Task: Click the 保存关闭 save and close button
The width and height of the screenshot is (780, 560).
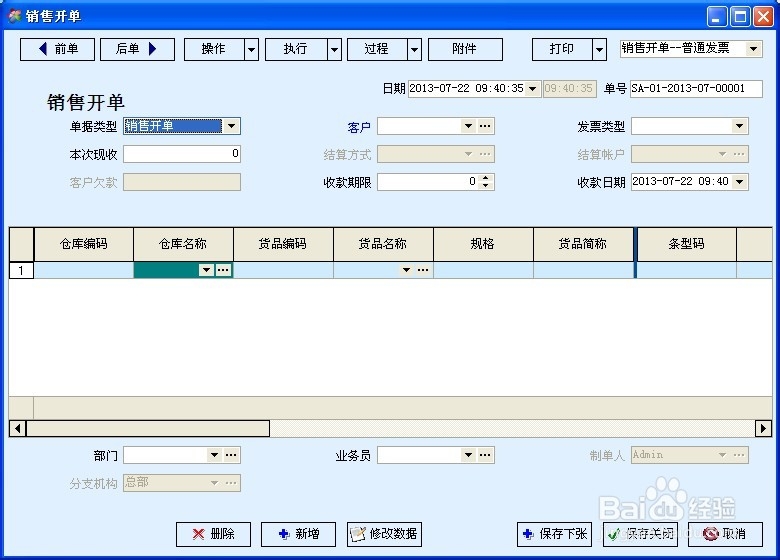Action: tap(640, 534)
